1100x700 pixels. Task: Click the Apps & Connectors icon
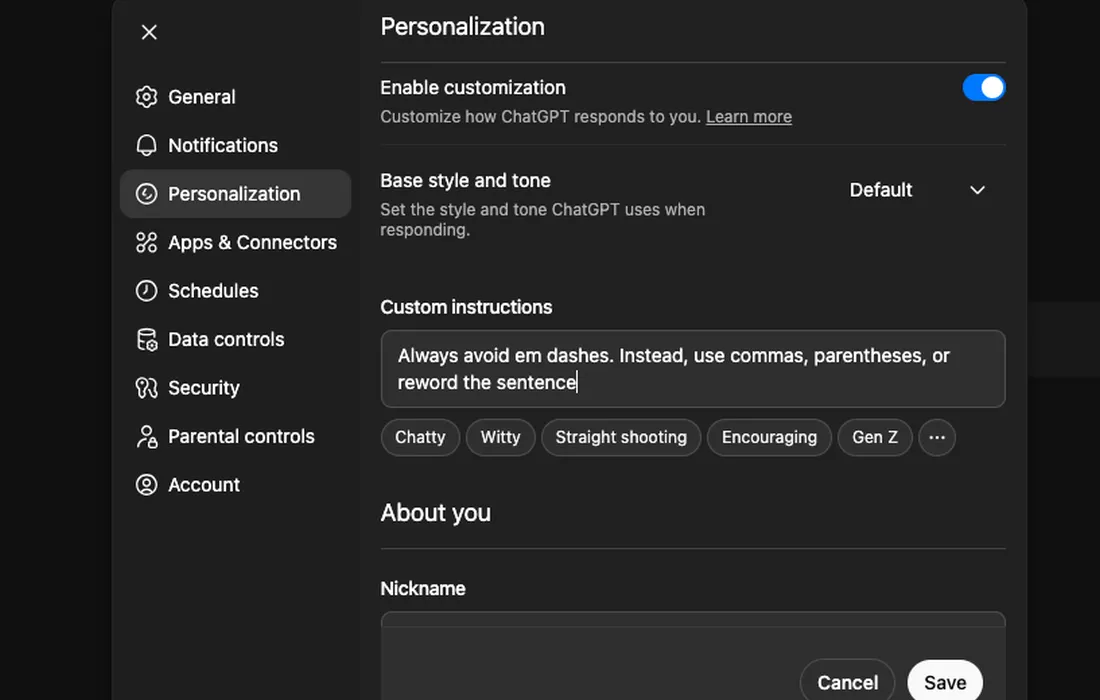pos(147,242)
